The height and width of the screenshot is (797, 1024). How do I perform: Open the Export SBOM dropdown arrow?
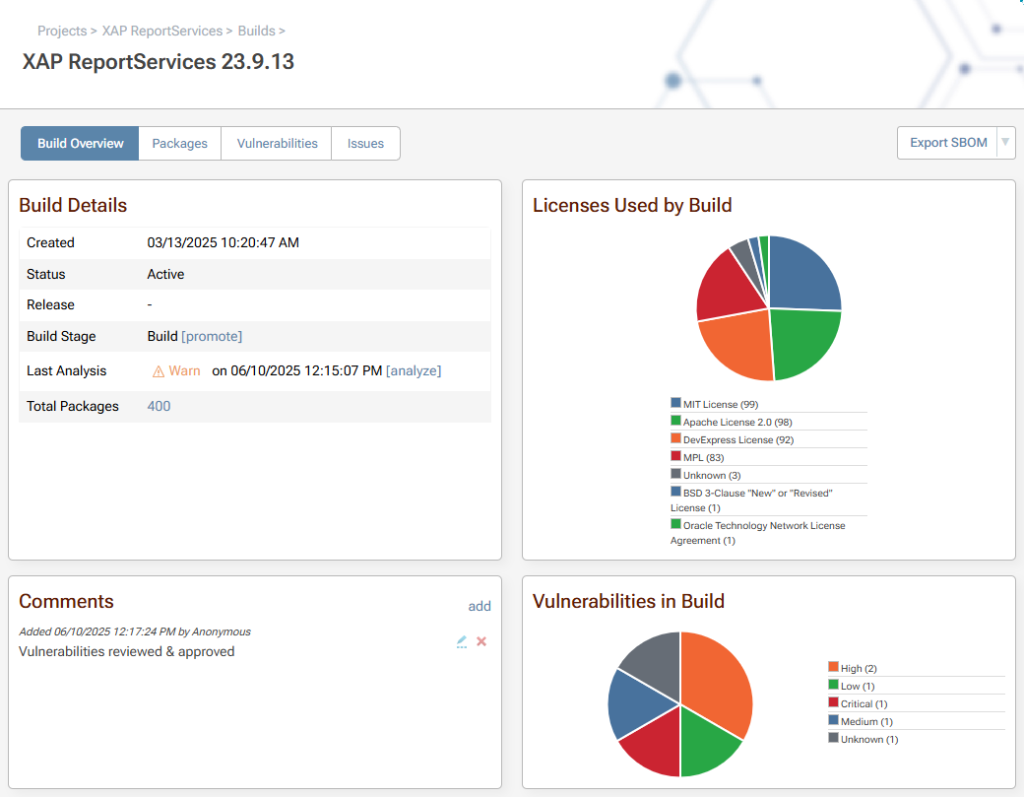coord(1006,143)
